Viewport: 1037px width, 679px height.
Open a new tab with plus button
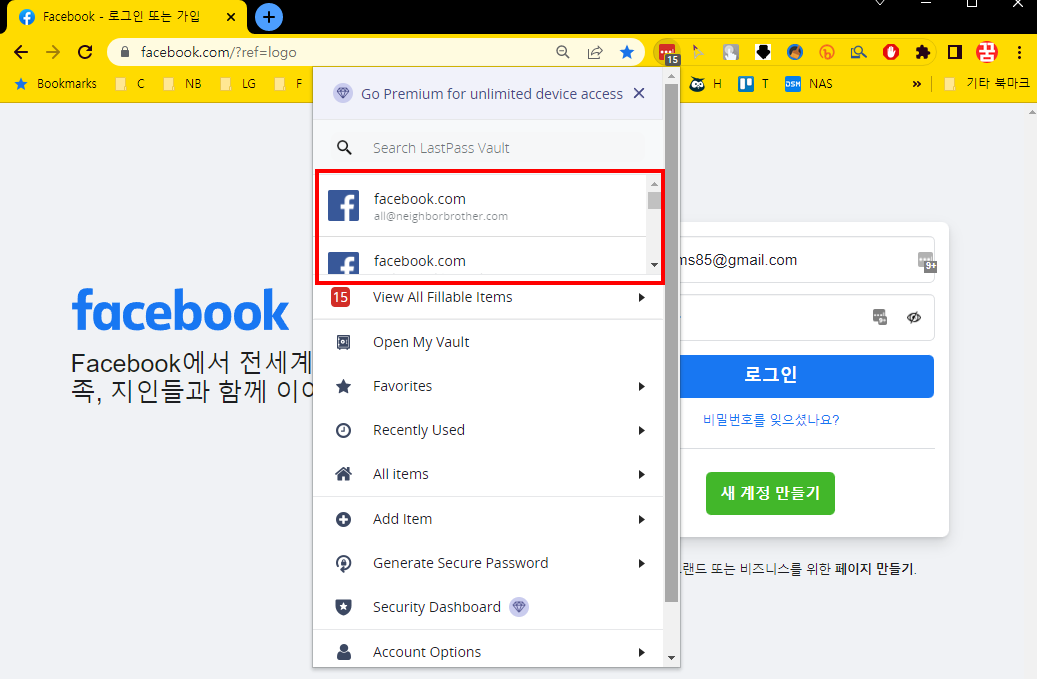coord(269,17)
